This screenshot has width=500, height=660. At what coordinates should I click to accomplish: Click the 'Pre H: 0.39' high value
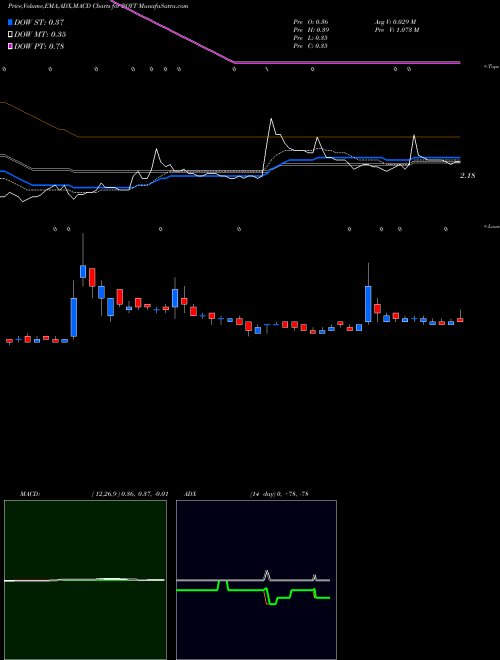pyautogui.click(x=311, y=30)
